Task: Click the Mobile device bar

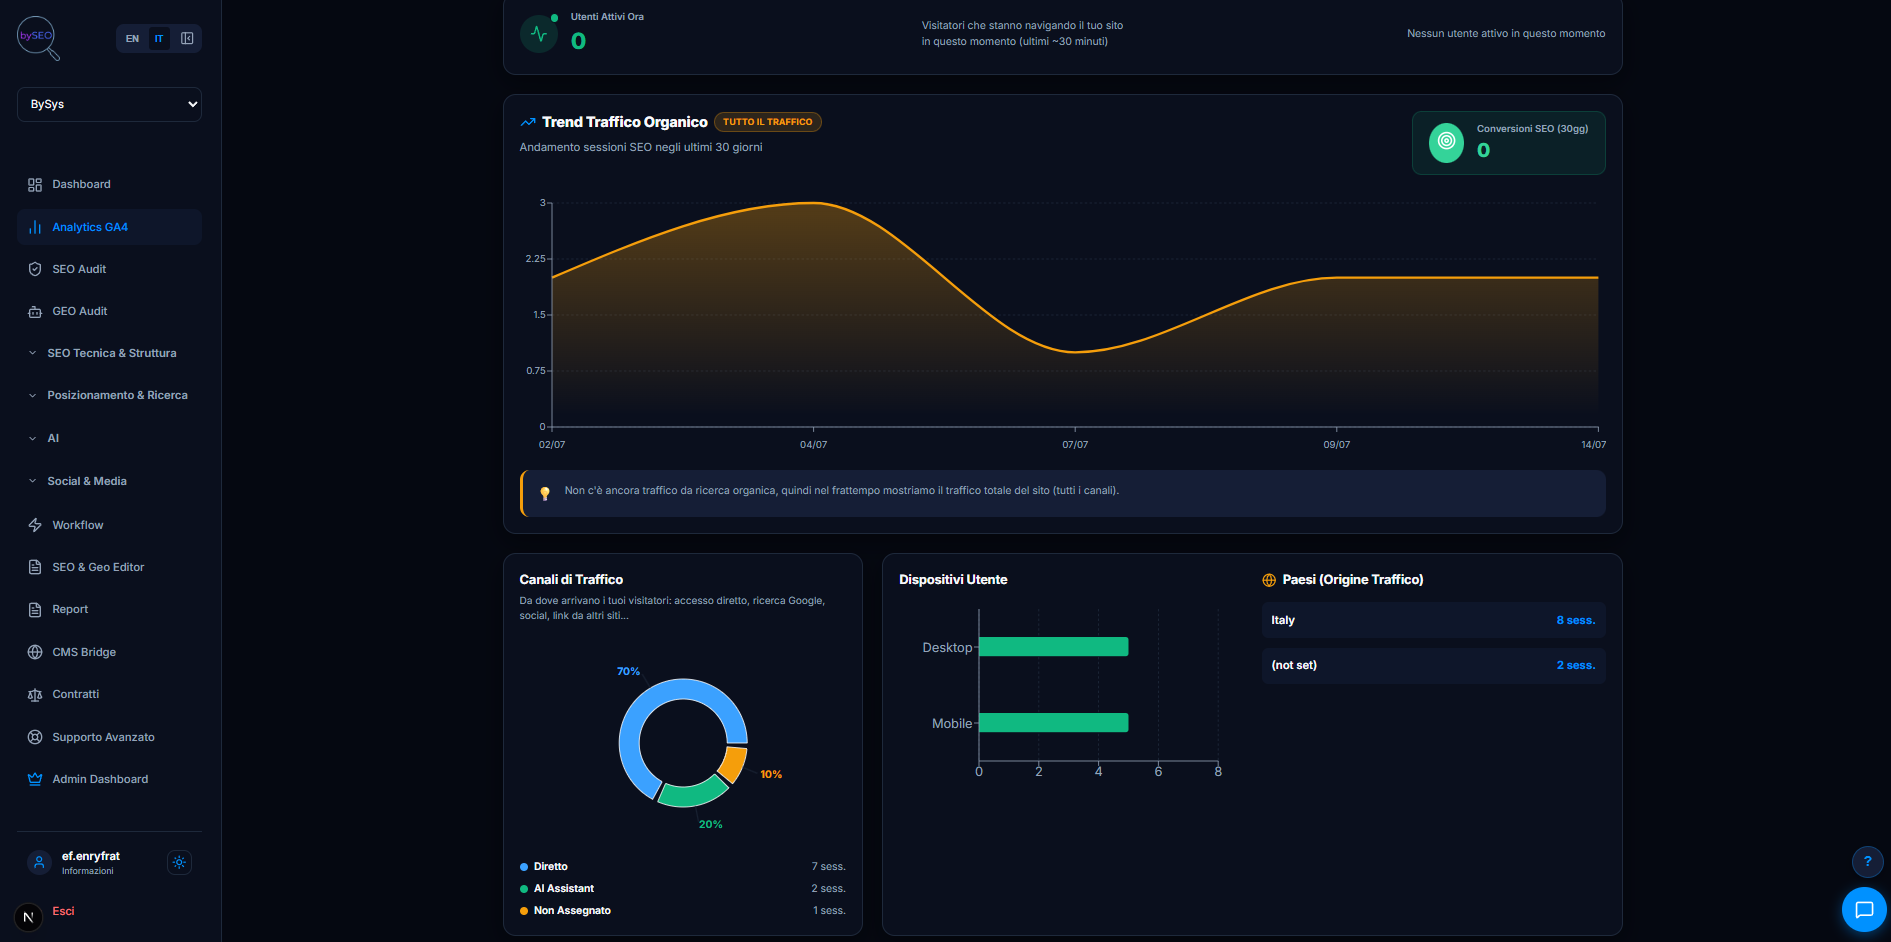Action: (1053, 722)
